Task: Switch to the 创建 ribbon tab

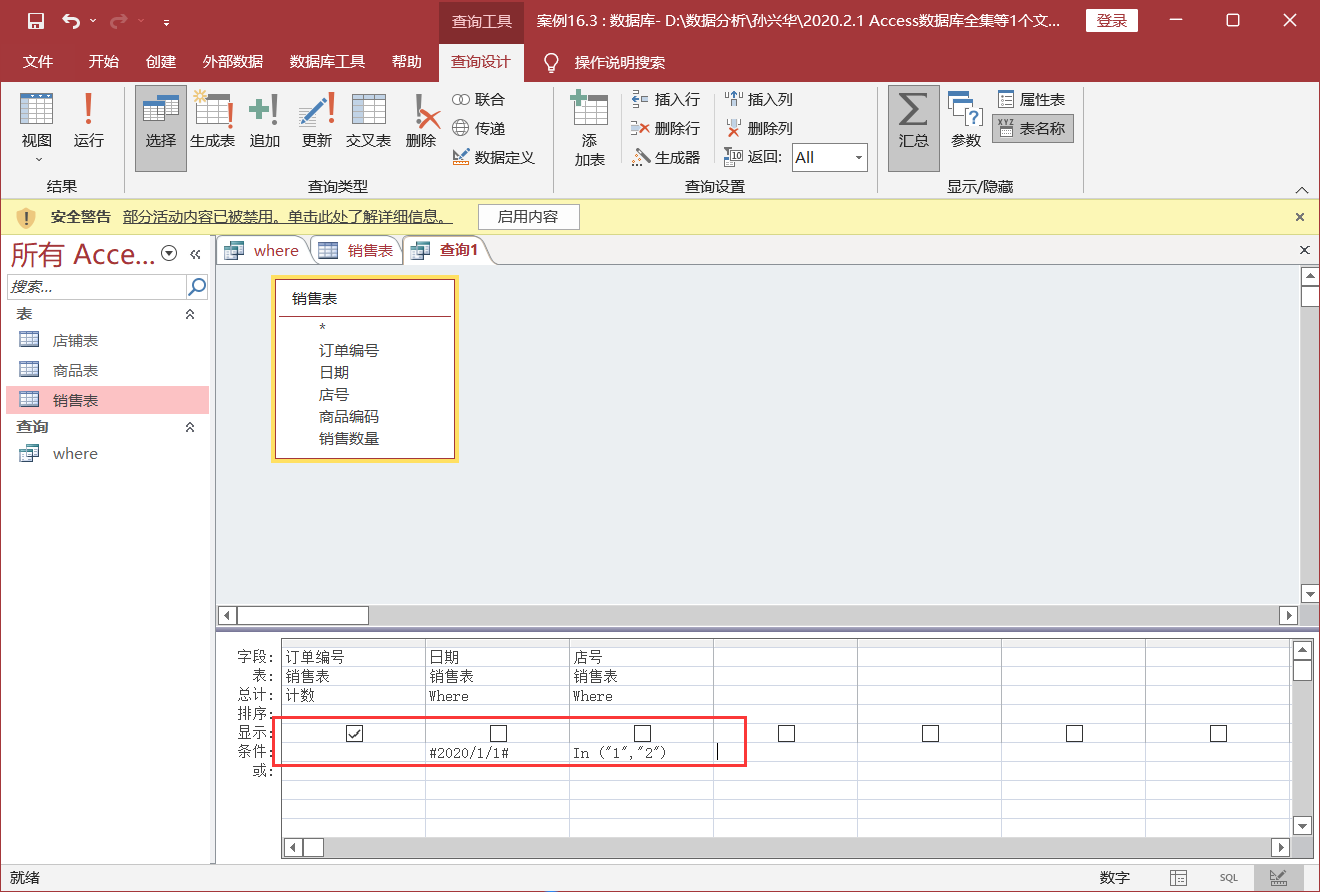Action: click(160, 62)
